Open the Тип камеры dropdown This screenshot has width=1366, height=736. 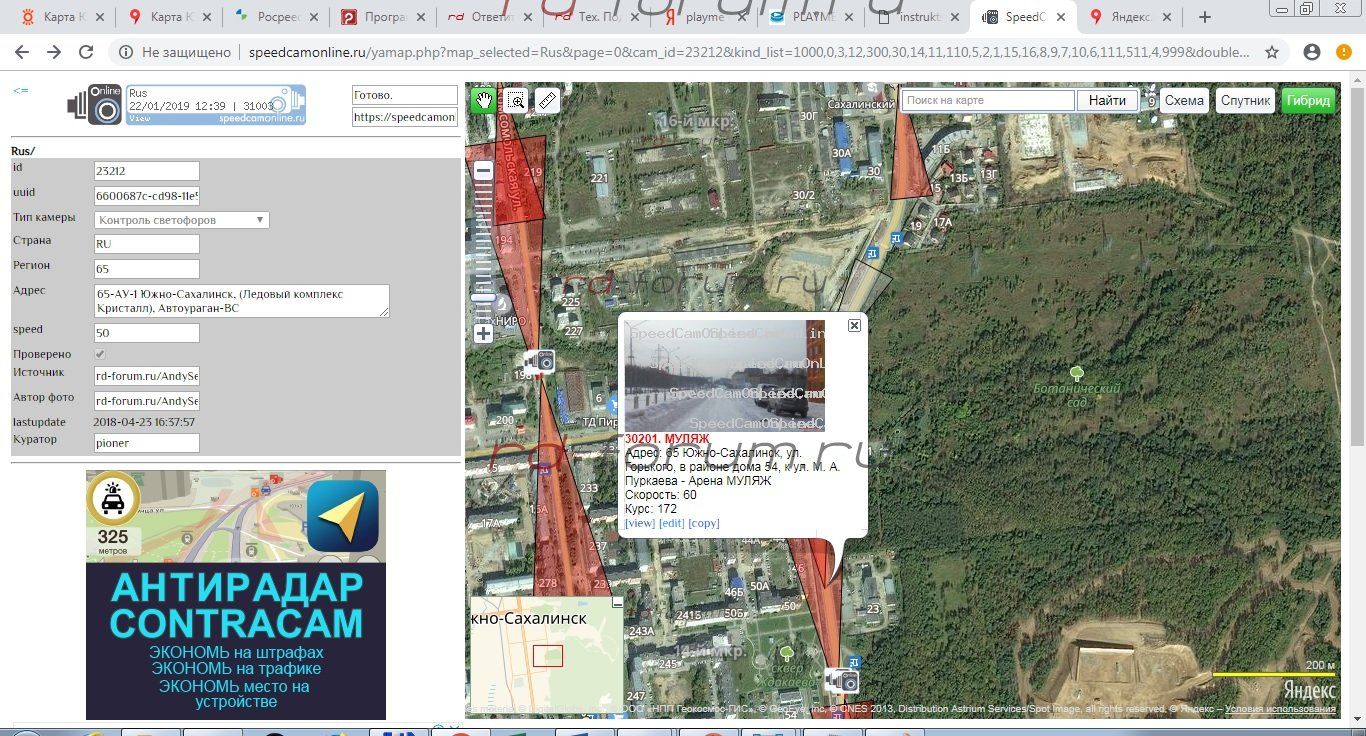181,219
